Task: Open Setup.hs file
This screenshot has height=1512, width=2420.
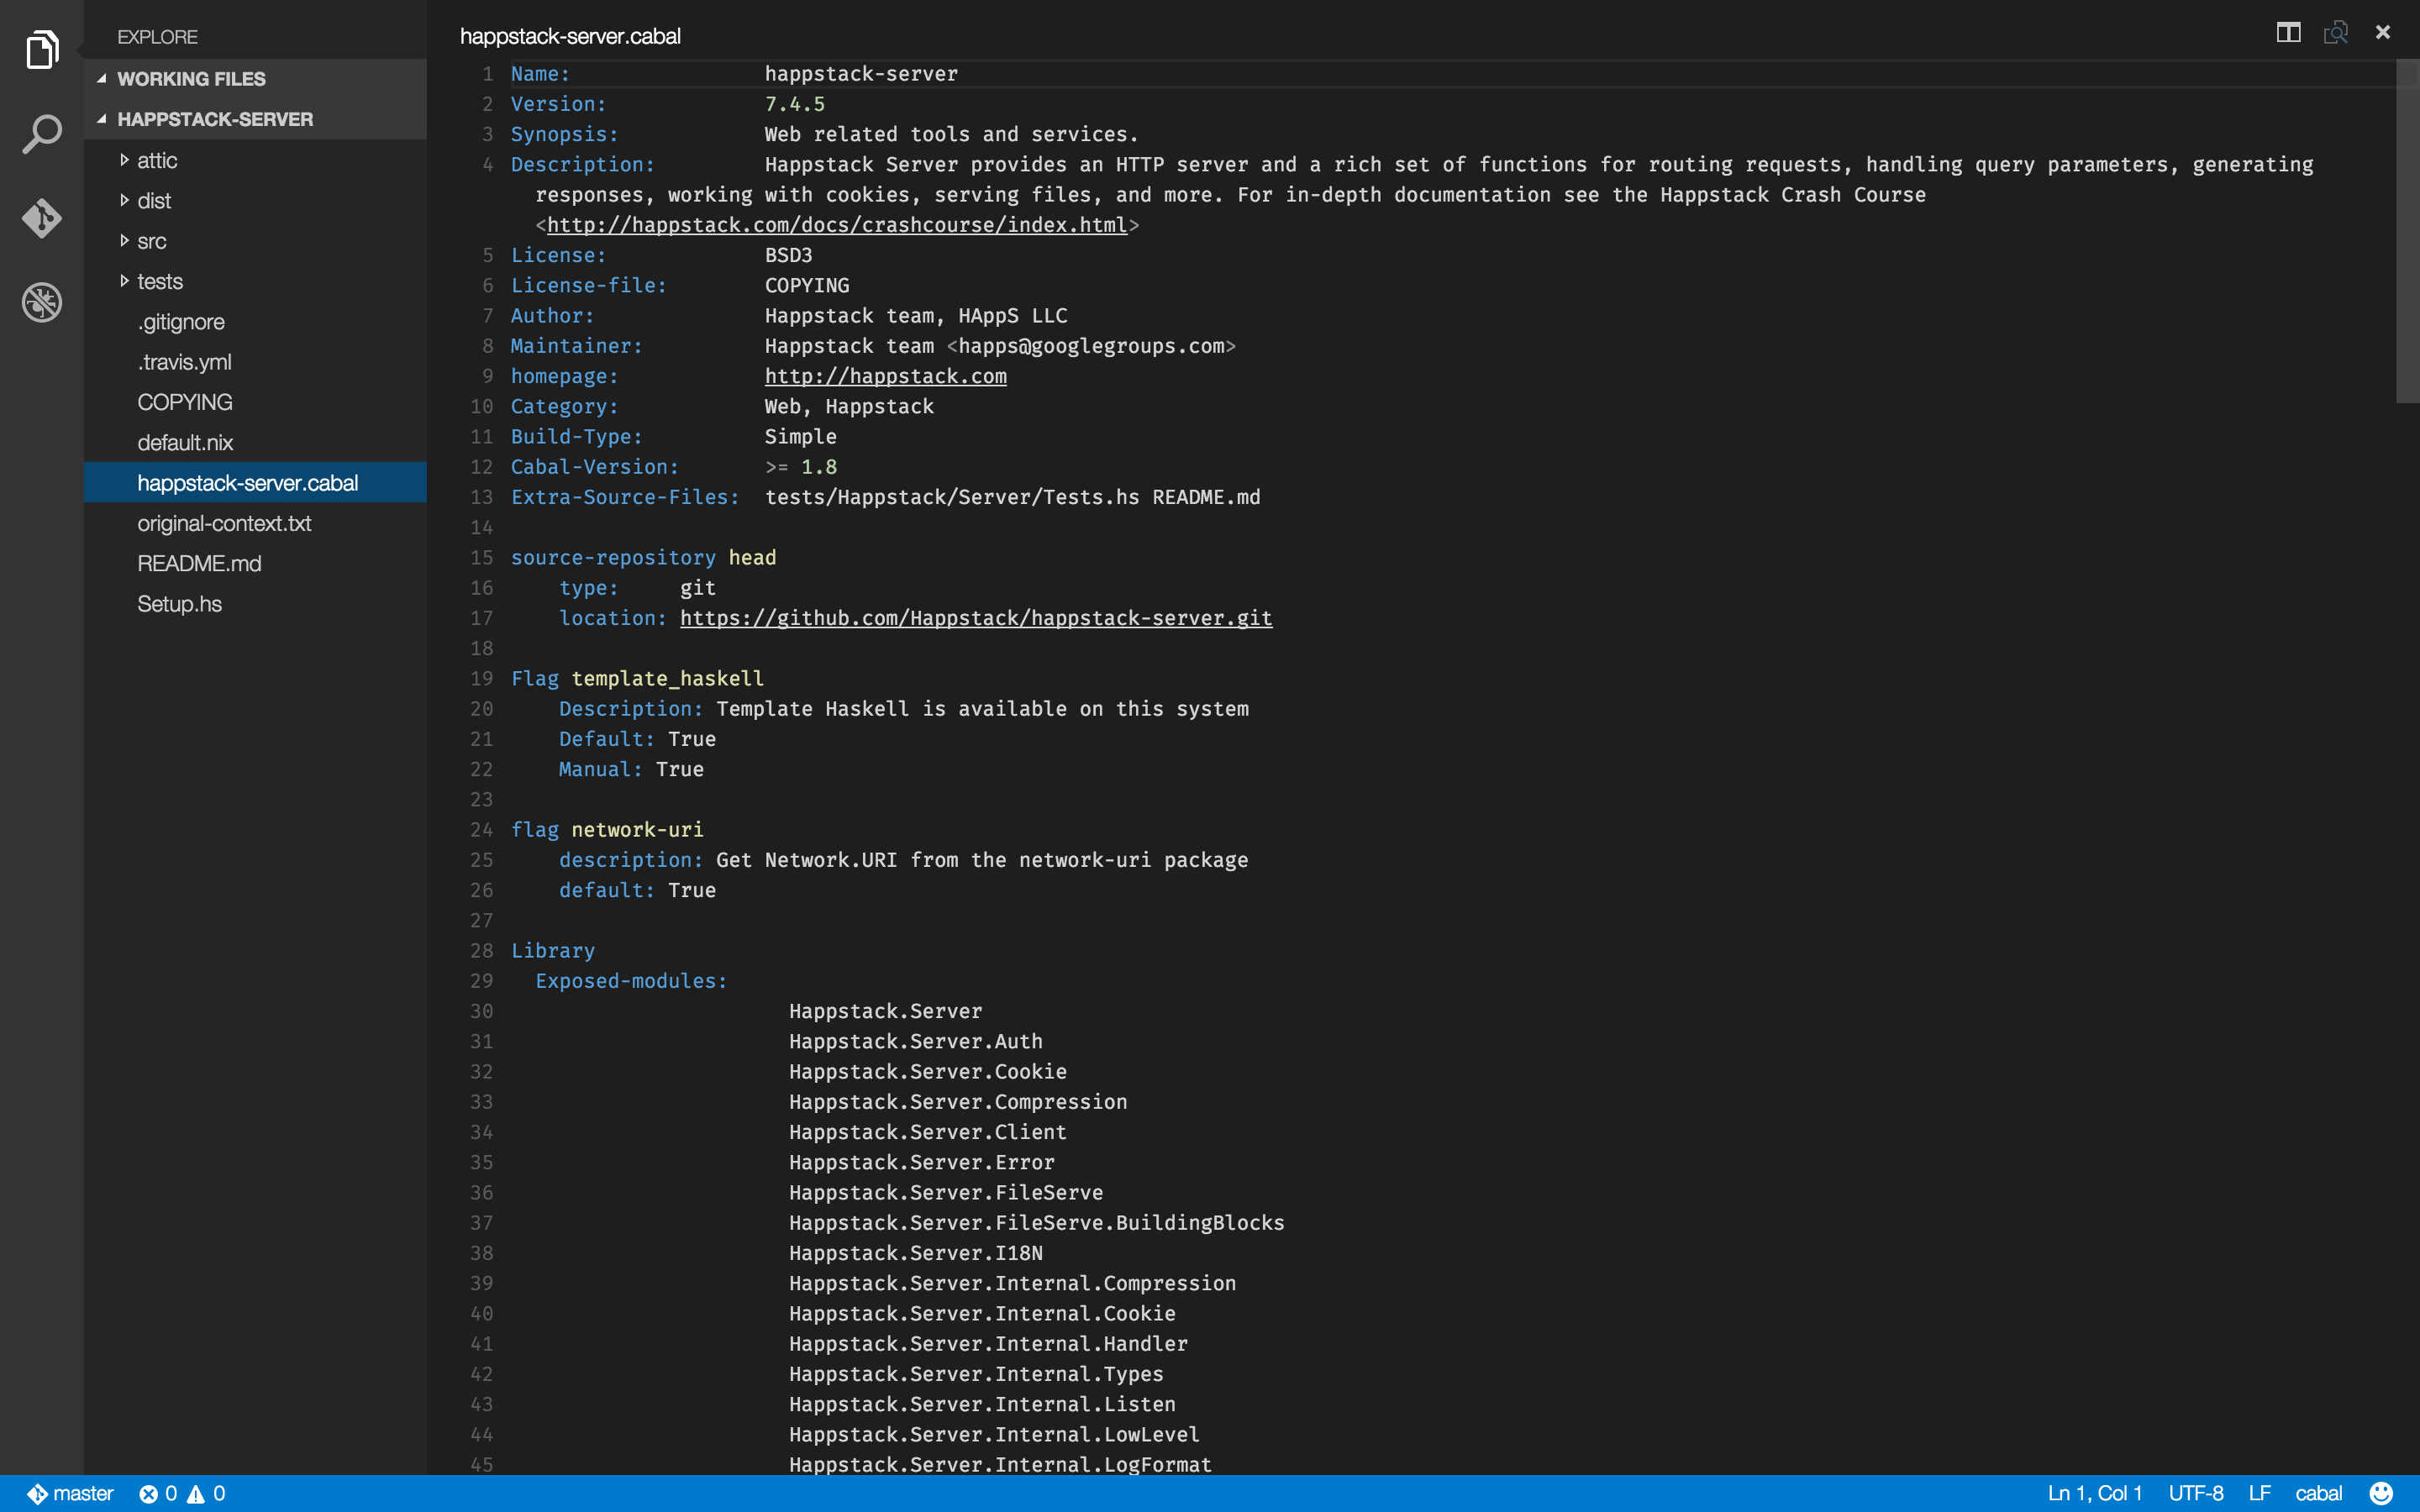Action: pos(179,604)
